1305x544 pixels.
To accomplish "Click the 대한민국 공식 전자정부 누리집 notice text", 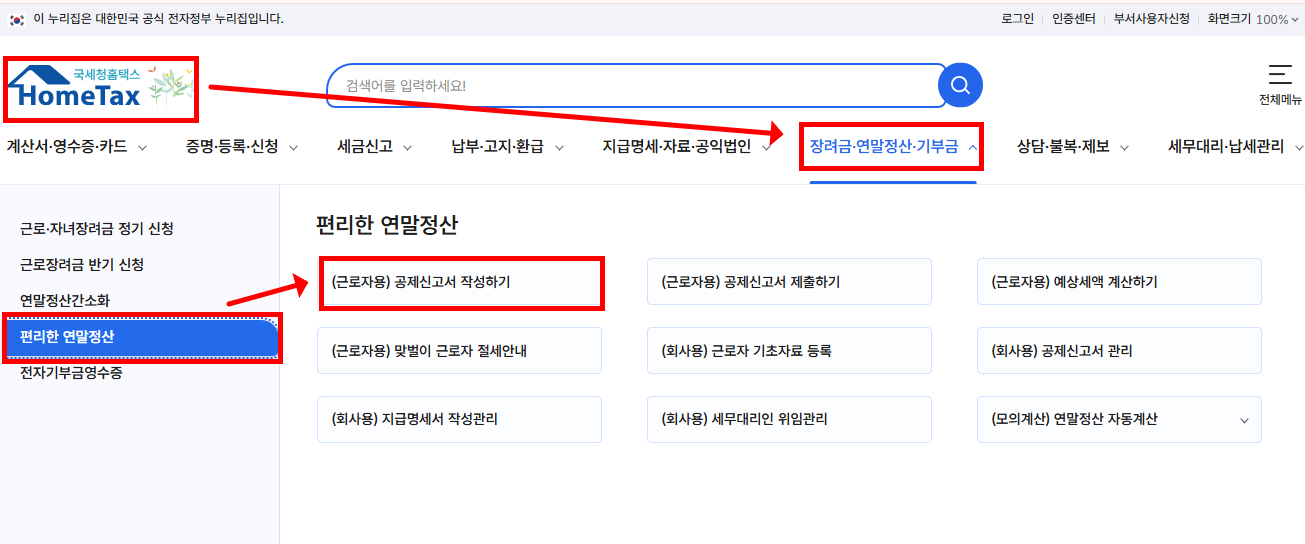I will click(x=159, y=18).
